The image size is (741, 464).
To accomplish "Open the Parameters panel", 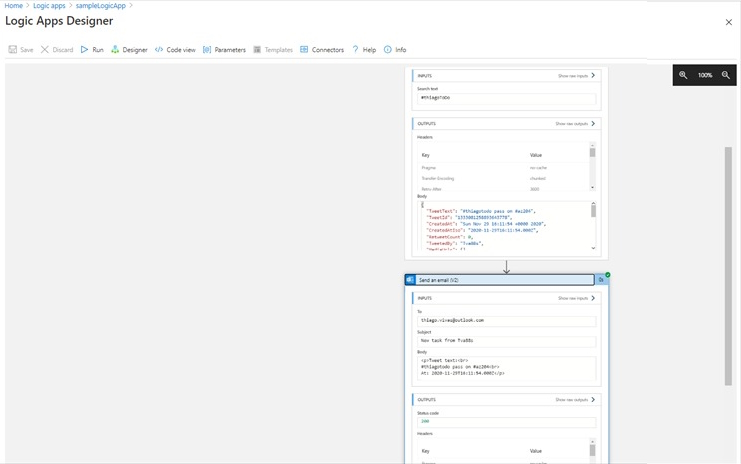I will click(x=224, y=50).
